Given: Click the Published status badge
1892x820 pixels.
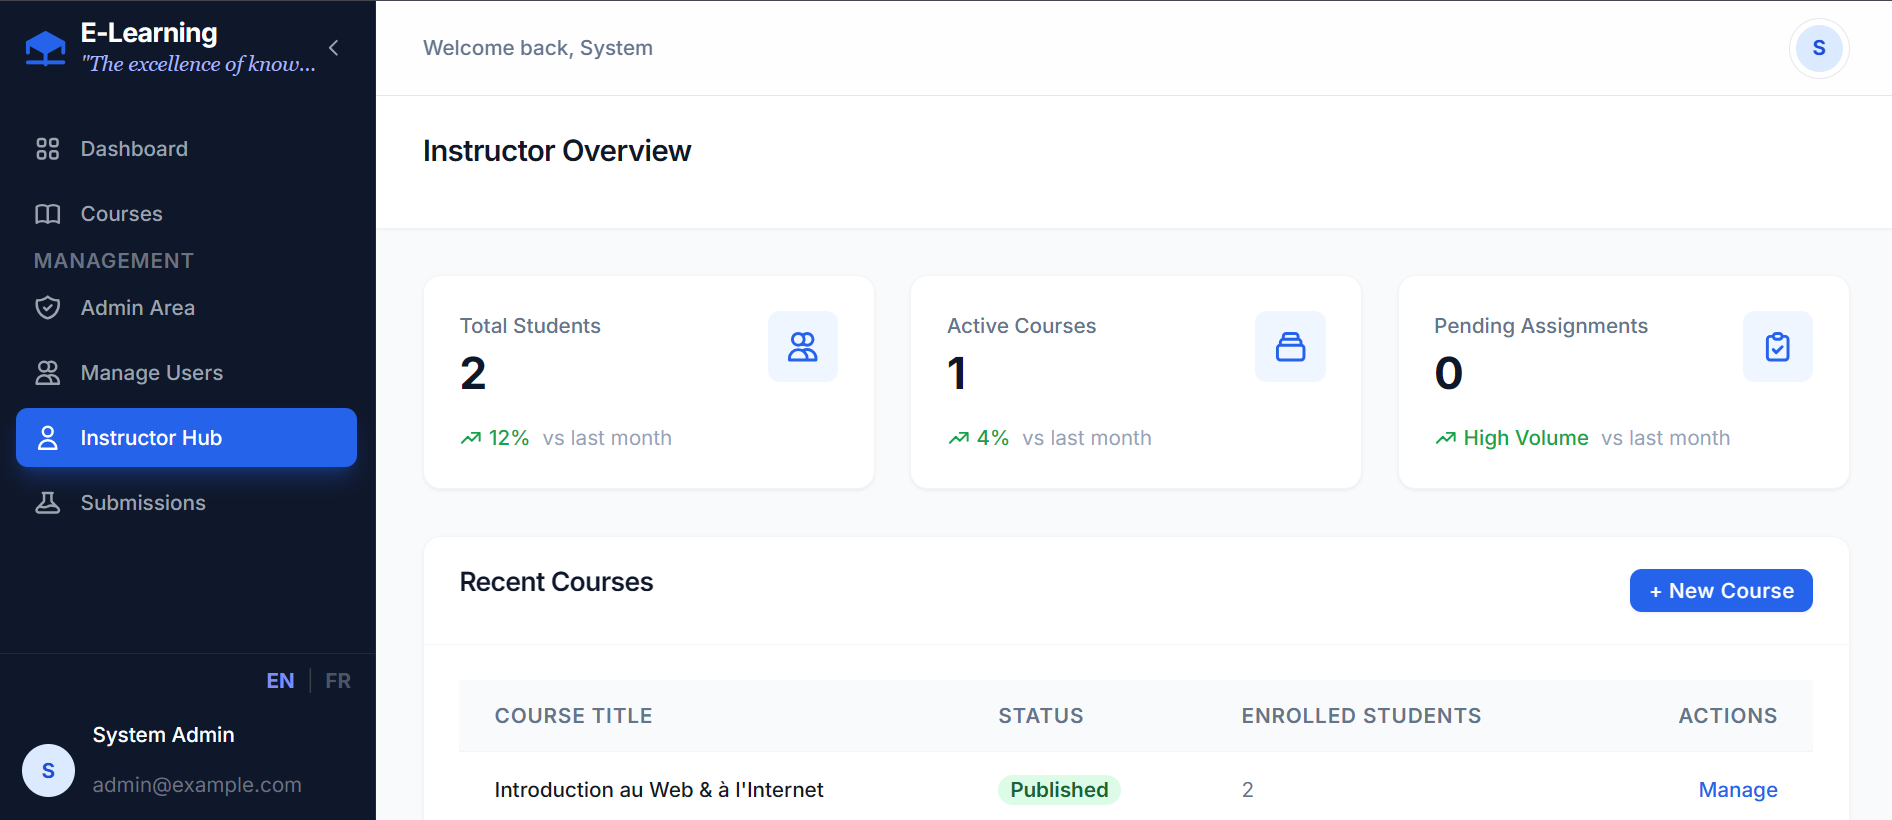Looking at the screenshot, I should [x=1059, y=790].
